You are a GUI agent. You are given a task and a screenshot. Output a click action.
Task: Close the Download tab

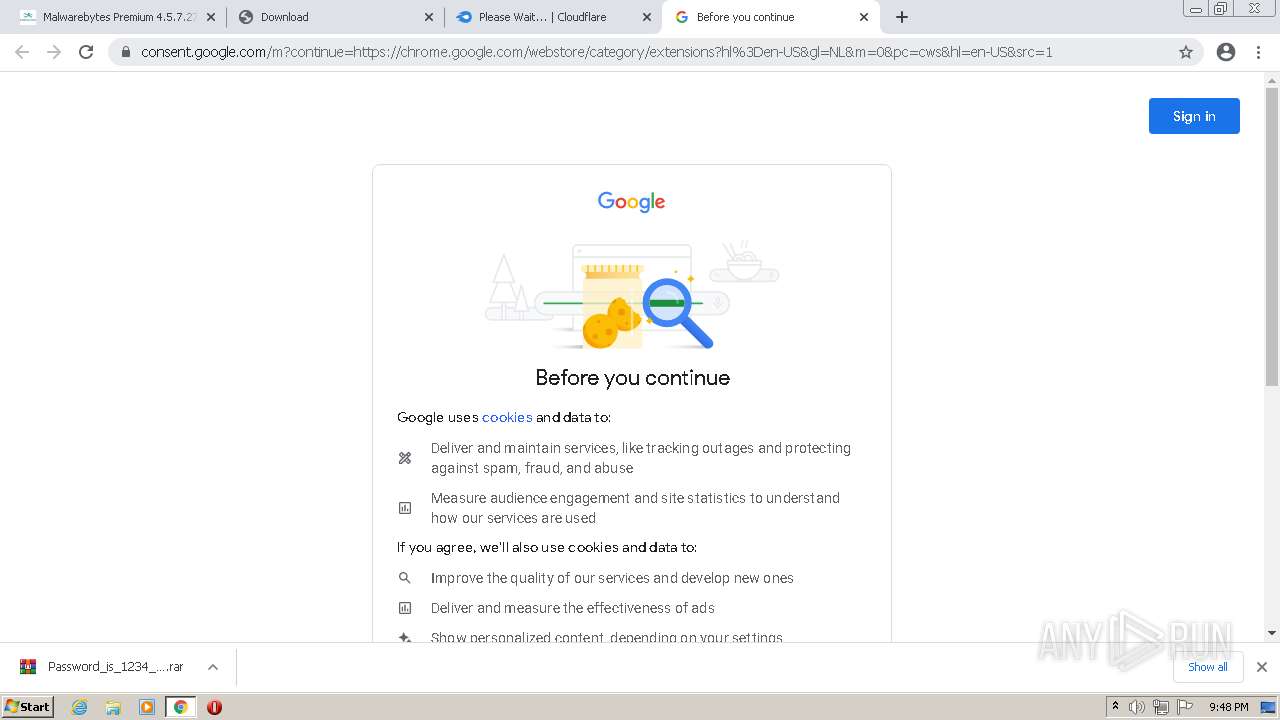click(428, 17)
